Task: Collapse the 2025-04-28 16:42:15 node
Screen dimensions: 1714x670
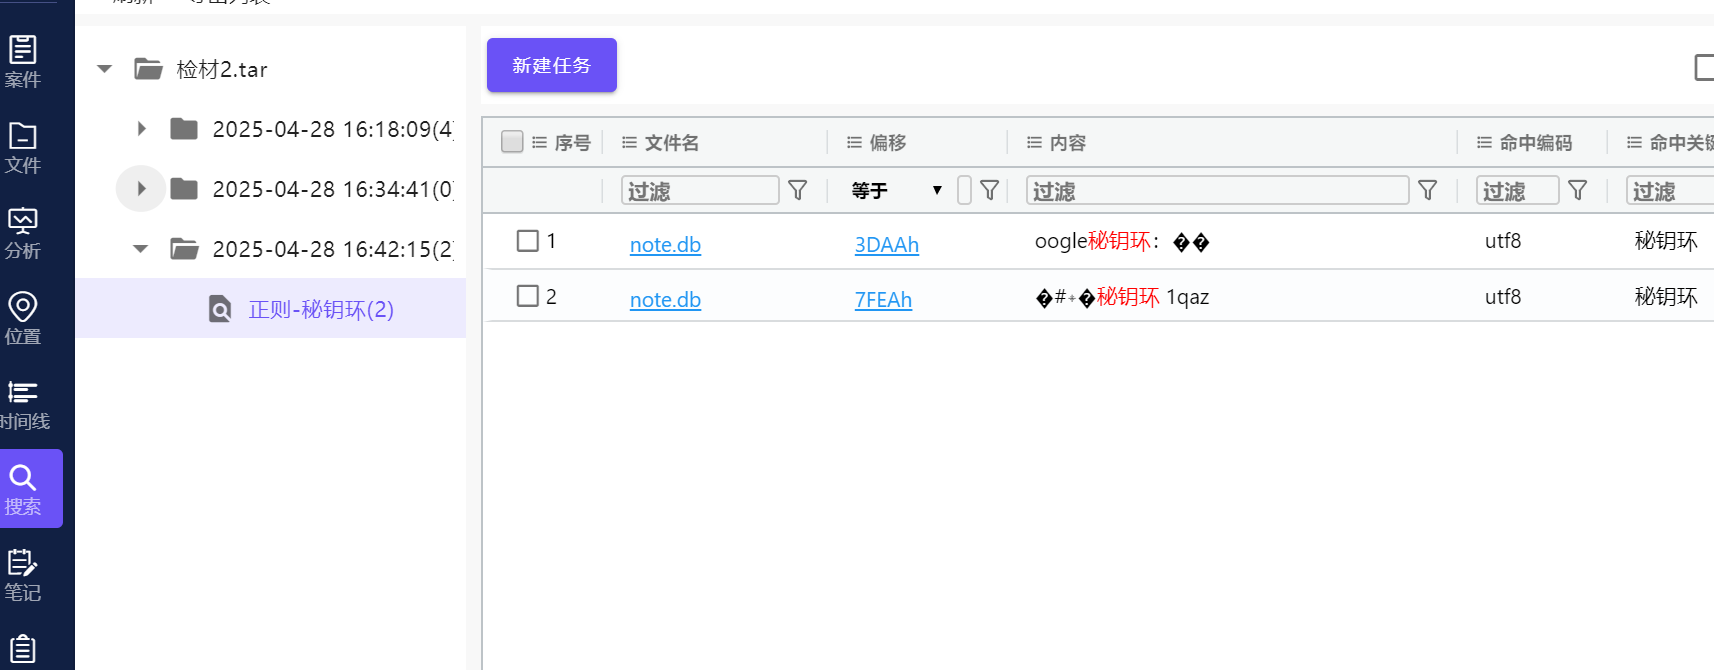Action: pos(141,249)
